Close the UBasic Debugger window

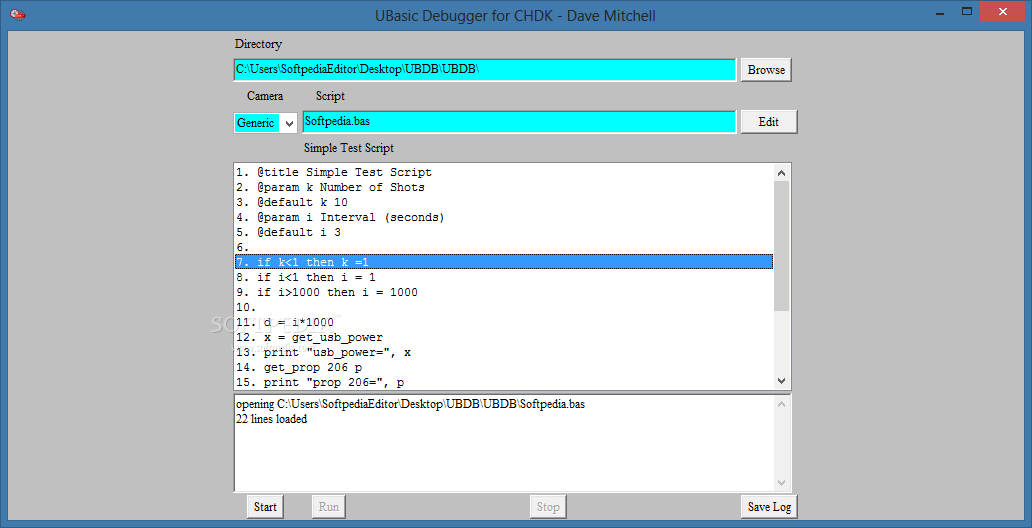tap(1003, 12)
